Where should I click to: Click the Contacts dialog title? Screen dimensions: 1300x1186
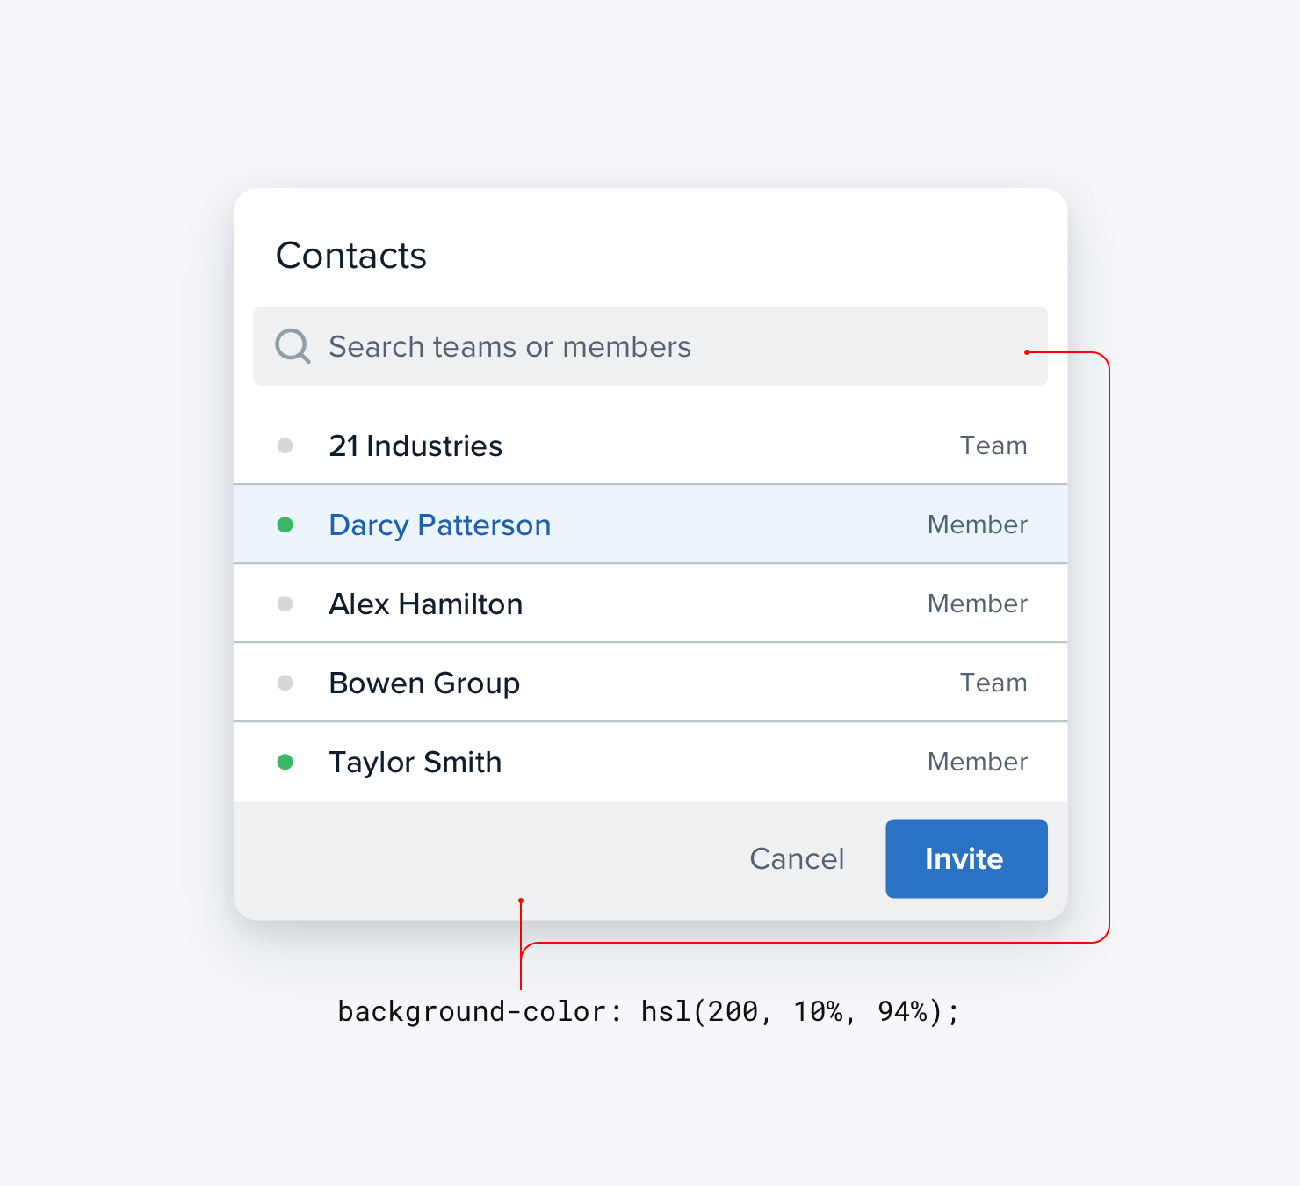(351, 256)
